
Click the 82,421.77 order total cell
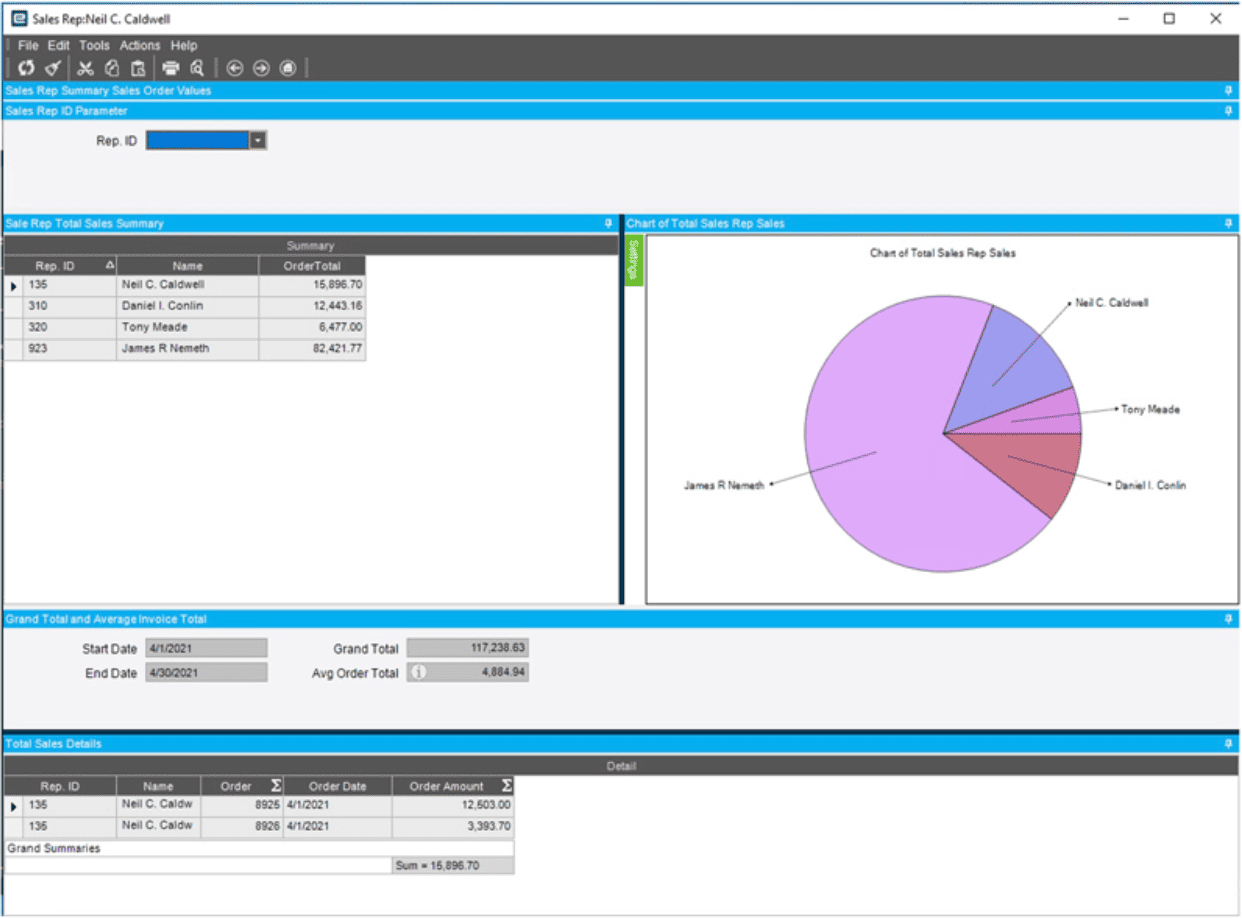(x=312, y=349)
